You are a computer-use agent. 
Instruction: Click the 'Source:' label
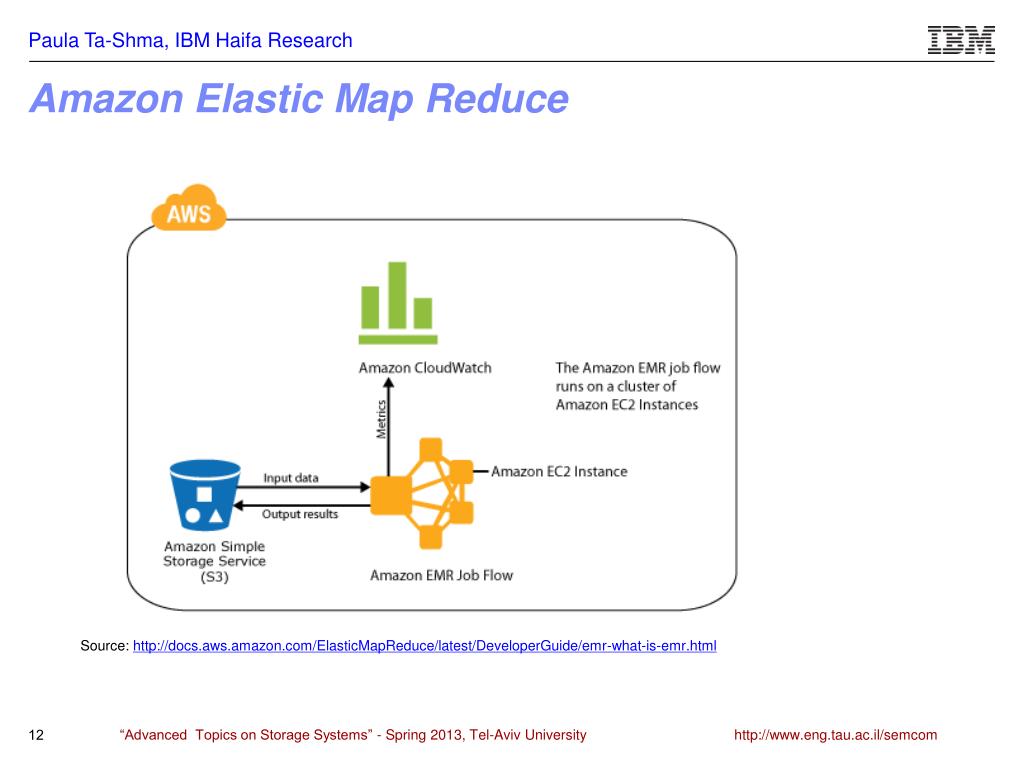coord(104,646)
